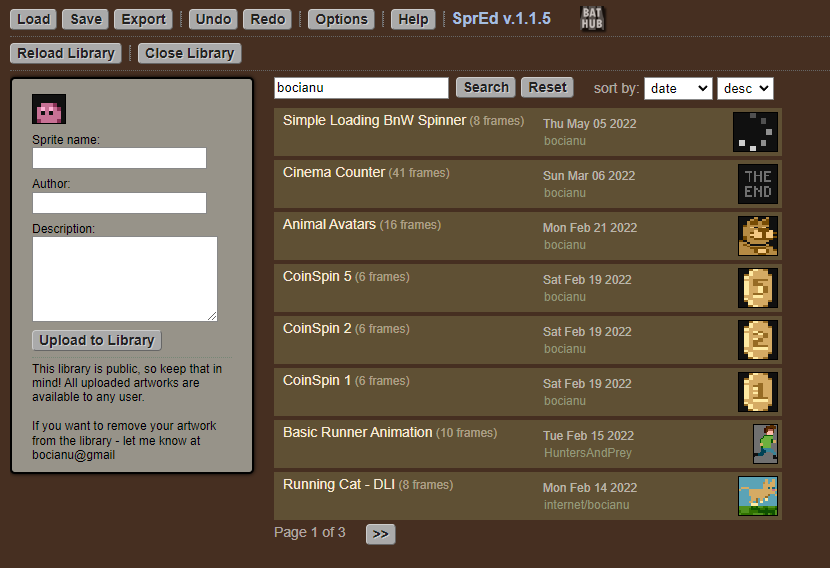This screenshot has width=830, height=568.
Task: Open the Basic Runner Animation thumbnail
Action: coord(765,444)
